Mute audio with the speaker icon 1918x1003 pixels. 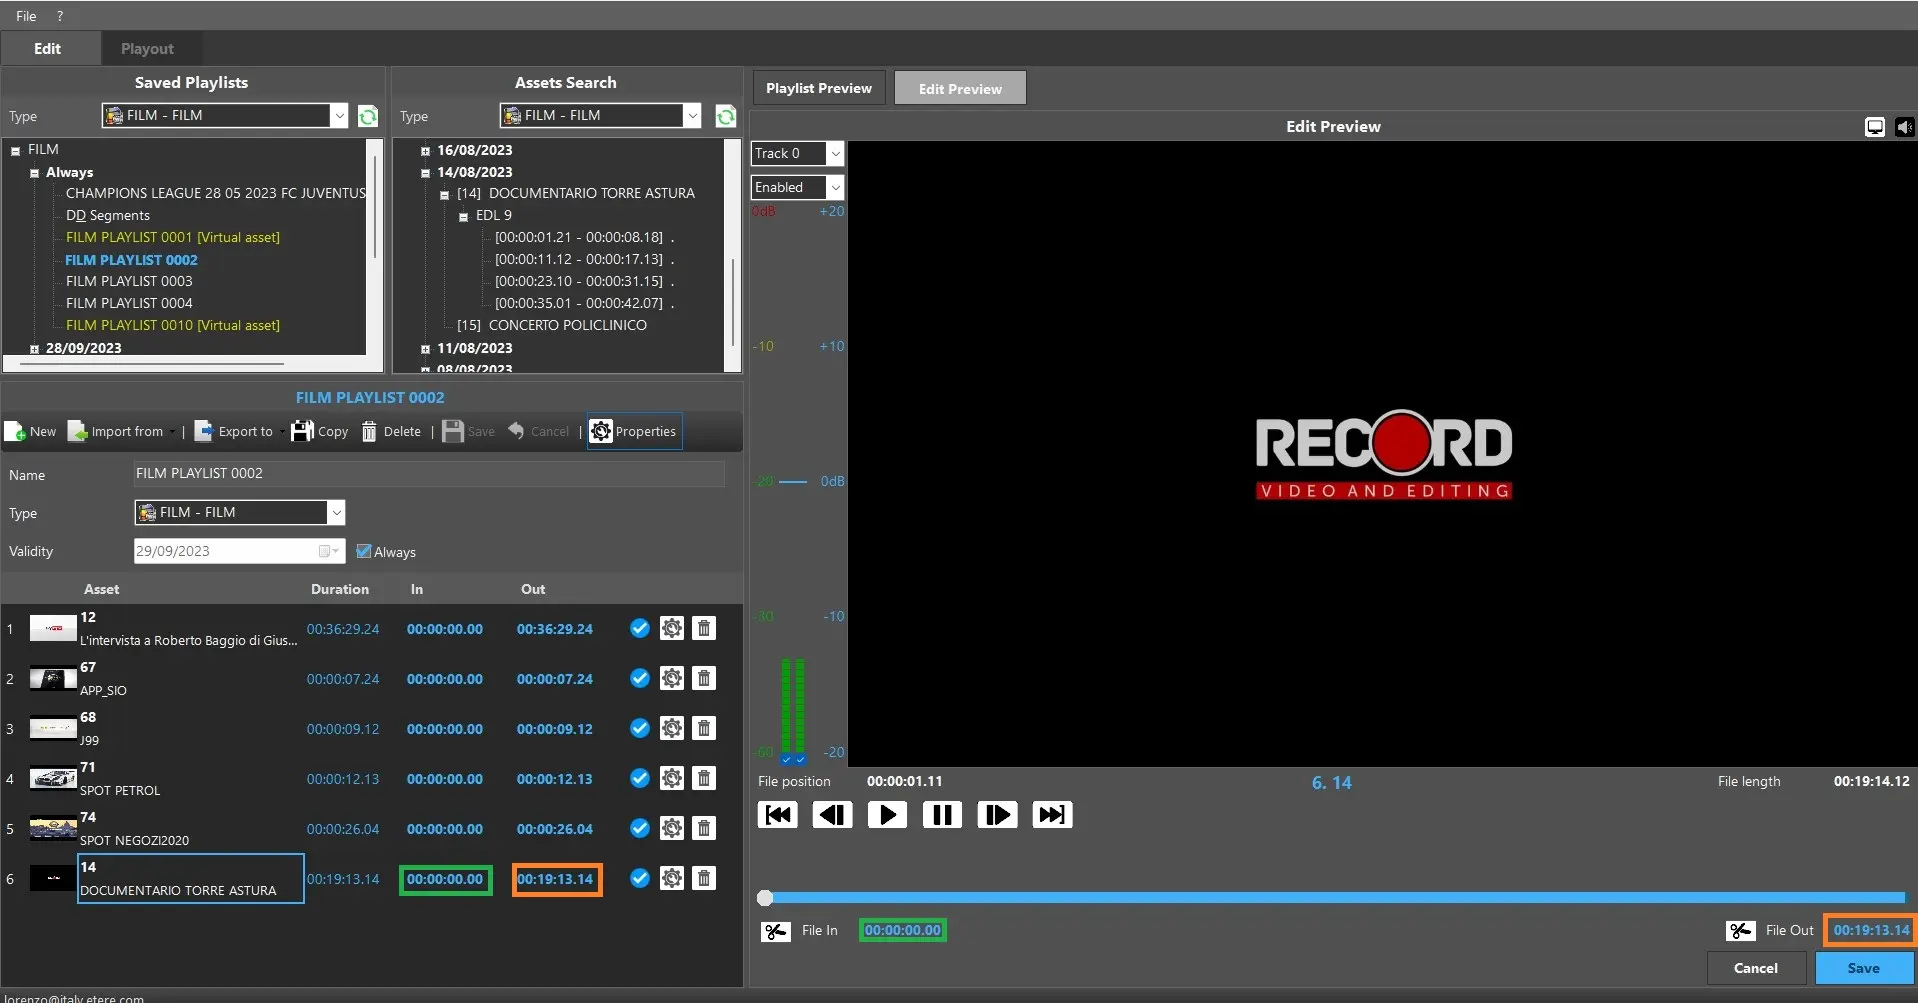pos(1904,127)
